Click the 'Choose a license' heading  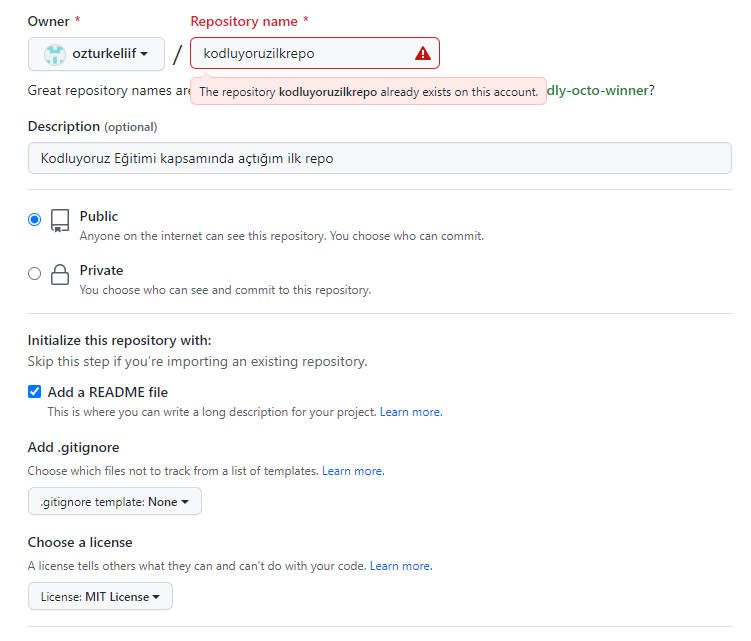click(x=80, y=542)
